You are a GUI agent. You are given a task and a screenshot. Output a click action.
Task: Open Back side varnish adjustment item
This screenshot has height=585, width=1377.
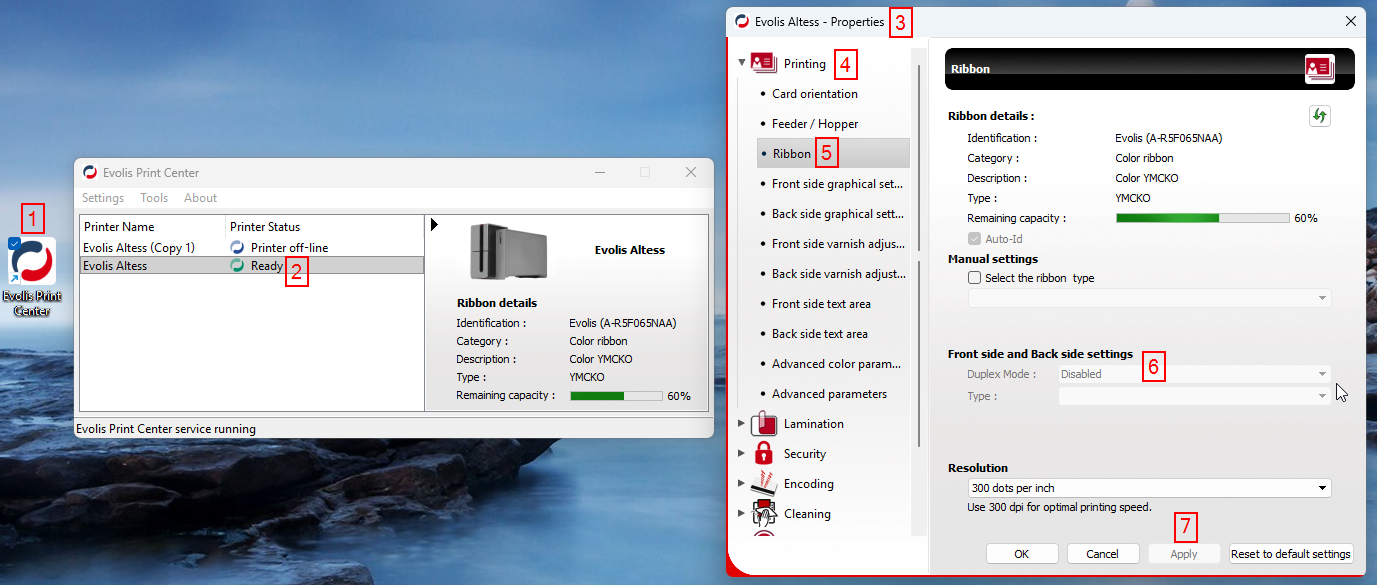click(837, 274)
